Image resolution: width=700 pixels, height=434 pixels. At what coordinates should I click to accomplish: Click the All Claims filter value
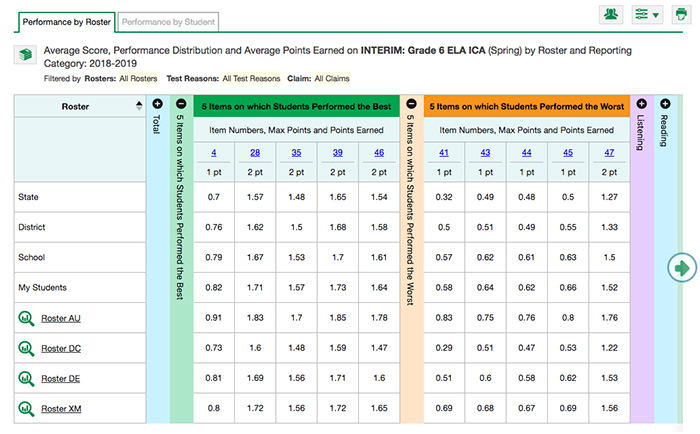(x=332, y=79)
